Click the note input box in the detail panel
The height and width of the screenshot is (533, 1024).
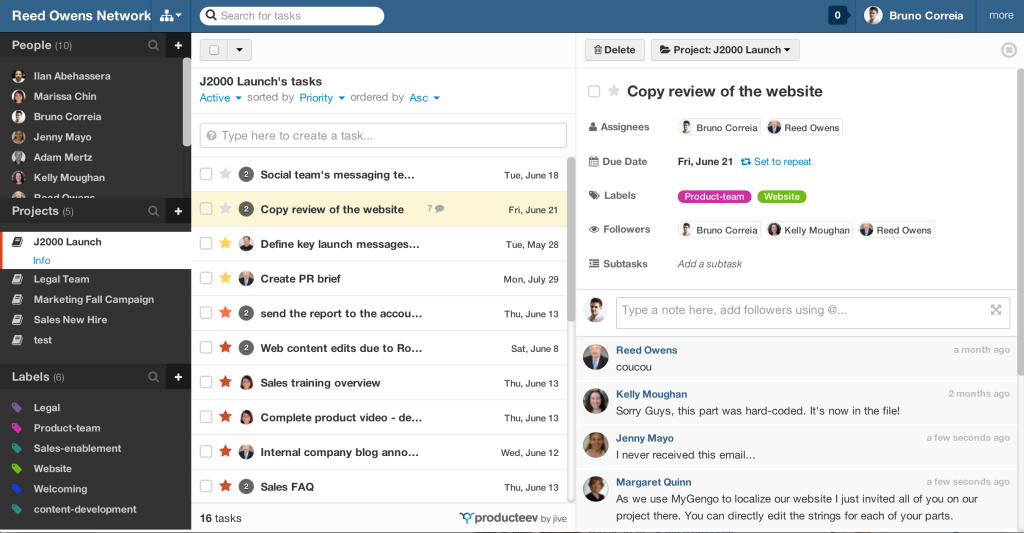point(813,312)
